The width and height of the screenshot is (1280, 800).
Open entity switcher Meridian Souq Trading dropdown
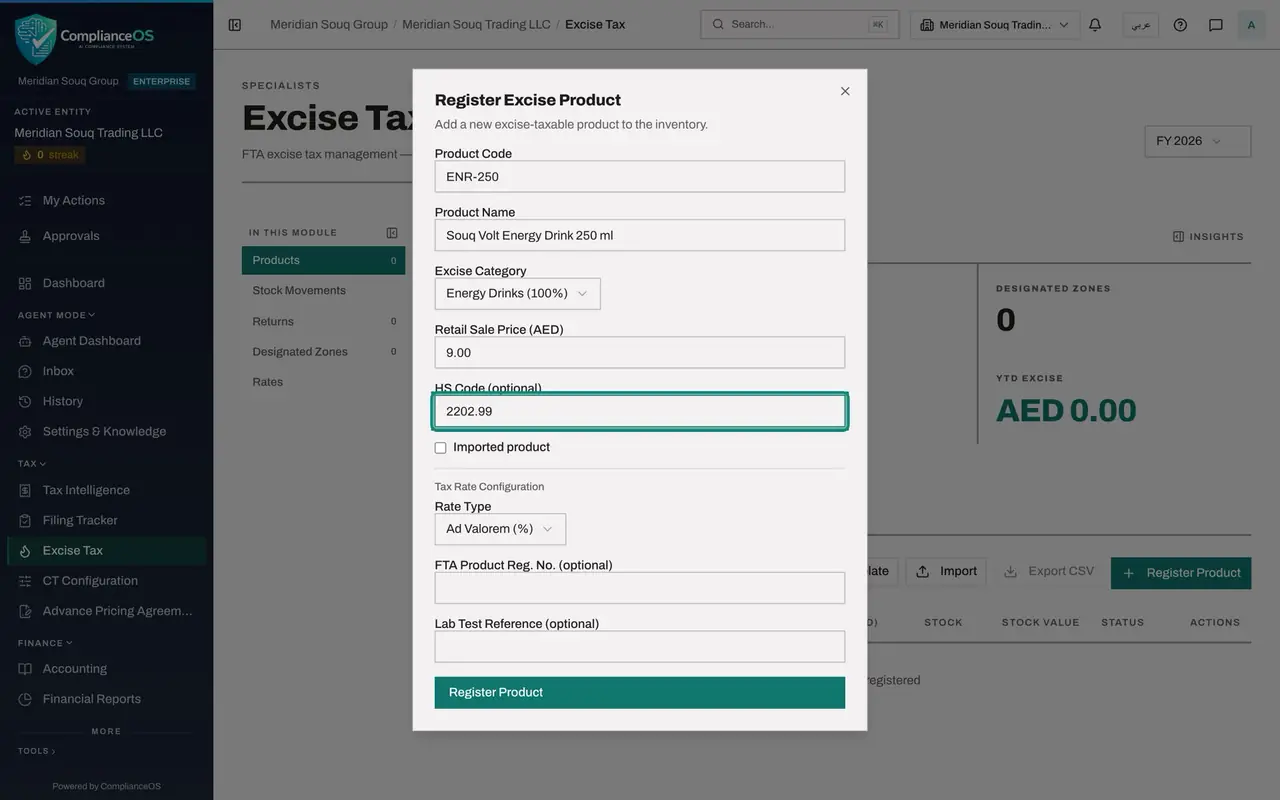click(995, 25)
